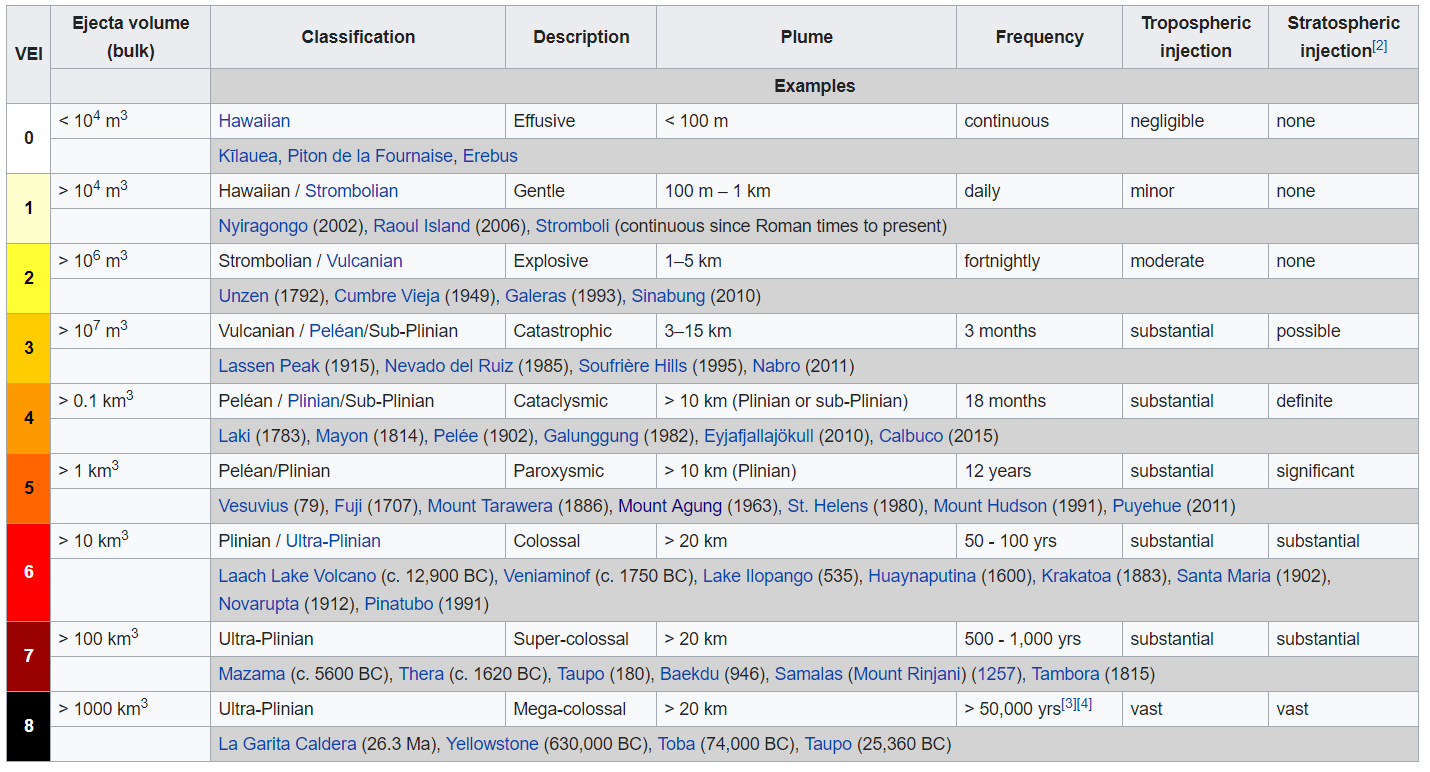Click the Krakatoa link
The image size is (1430, 772).
coord(1075,576)
